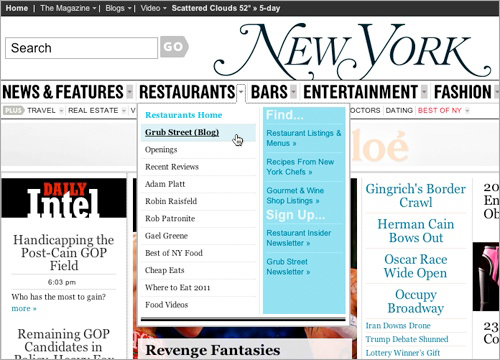Open Cheap Eats in the dropdown menu
The height and width of the screenshot is (360, 500).
(x=164, y=270)
